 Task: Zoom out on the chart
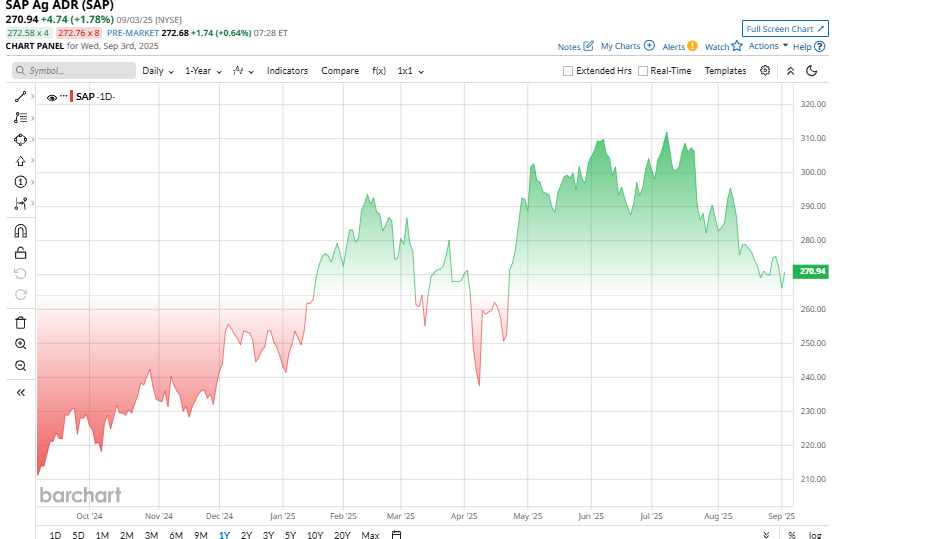tap(20, 365)
